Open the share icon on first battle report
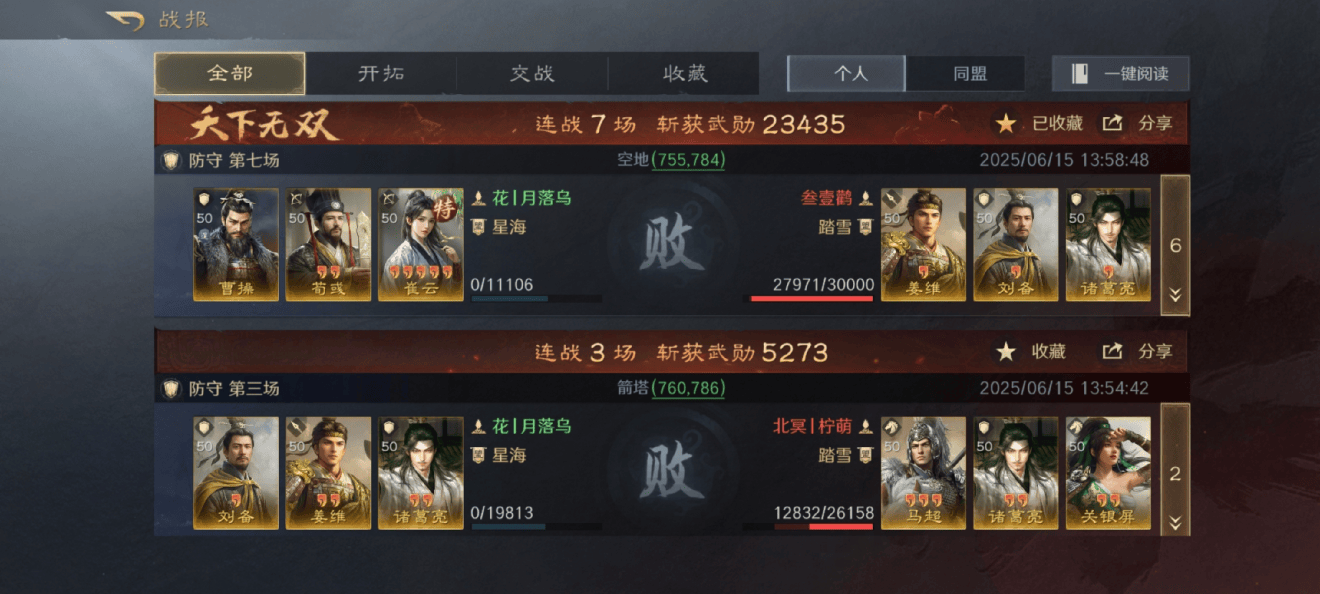 (1112, 124)
